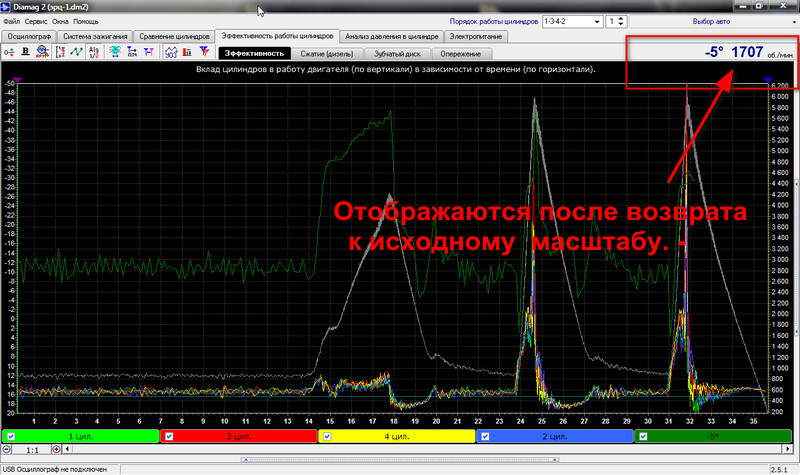Screen dimensions: 800x475
Task: Click the cyan figure toolbar icon
Action: tap(115, 52)
